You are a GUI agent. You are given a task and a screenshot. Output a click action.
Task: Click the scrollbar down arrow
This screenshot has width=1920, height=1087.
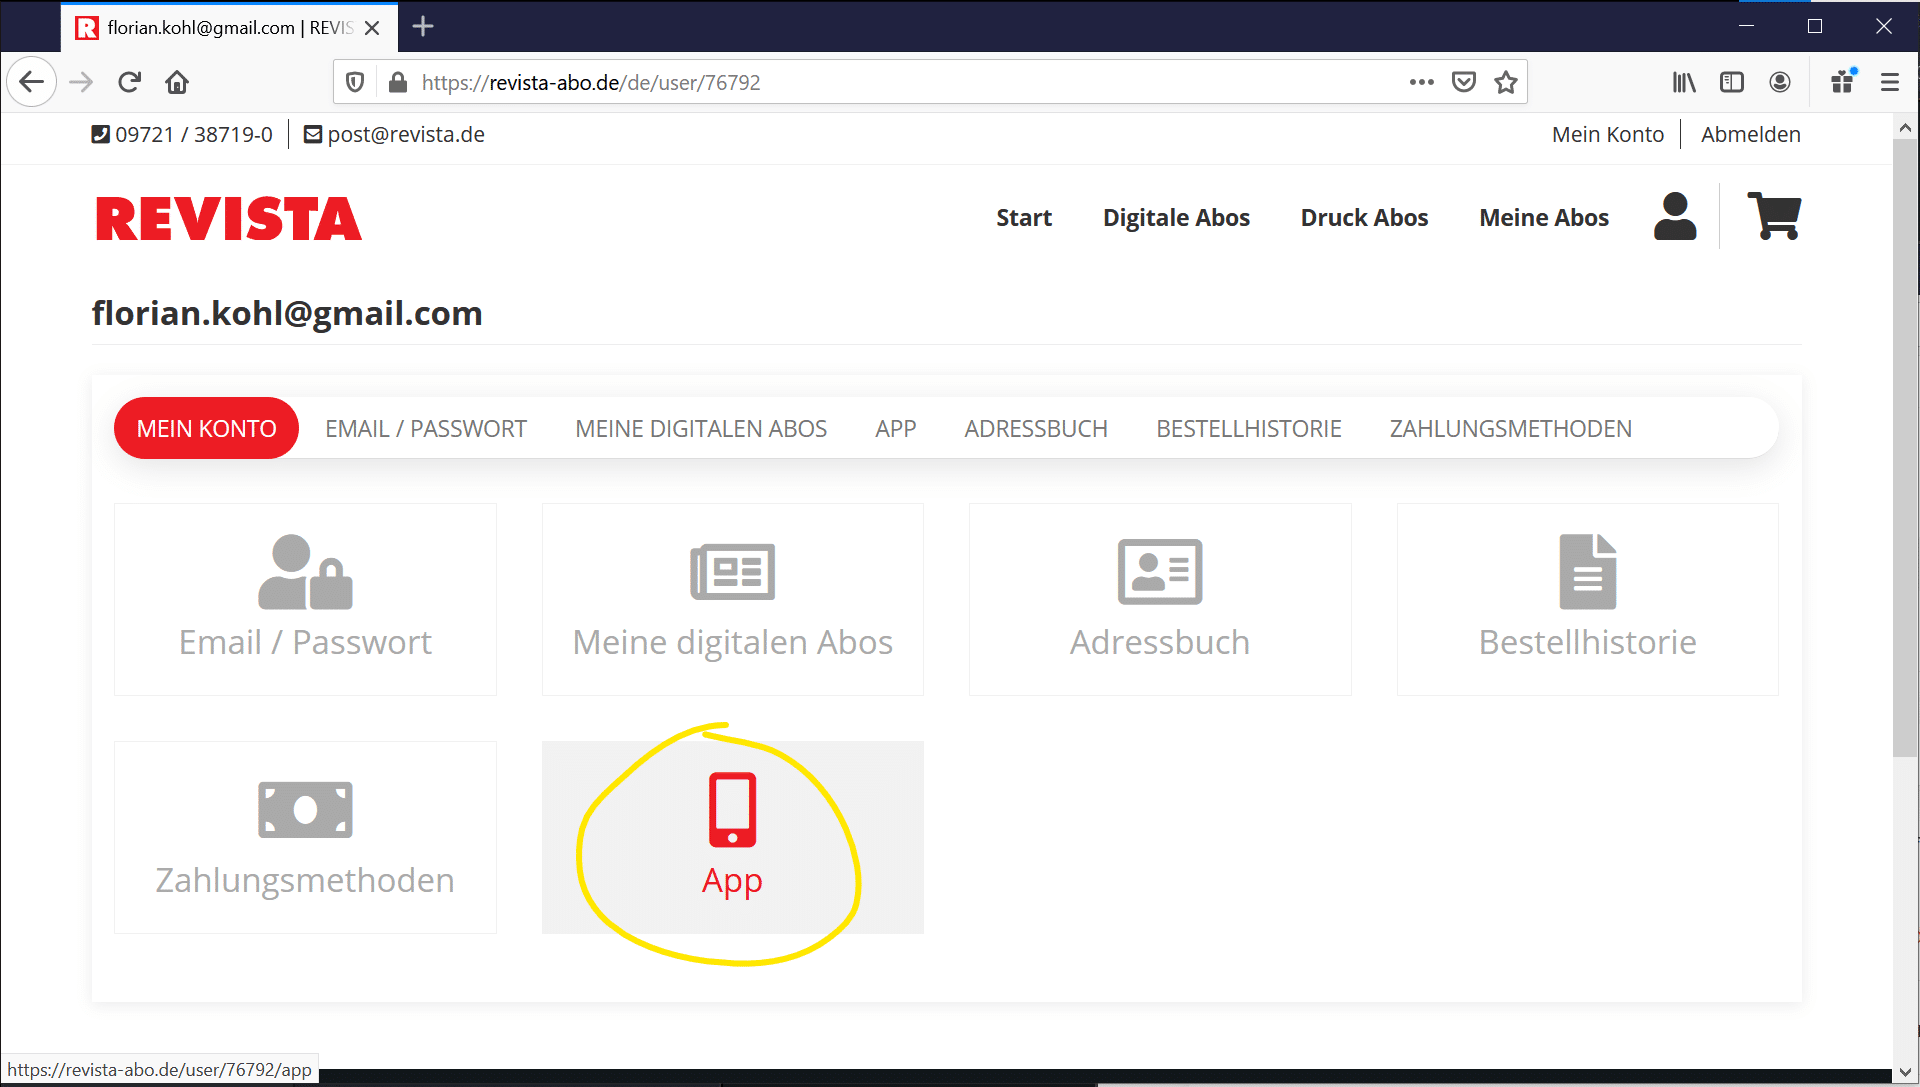pyautogui.click(x=1905, y=1072)
